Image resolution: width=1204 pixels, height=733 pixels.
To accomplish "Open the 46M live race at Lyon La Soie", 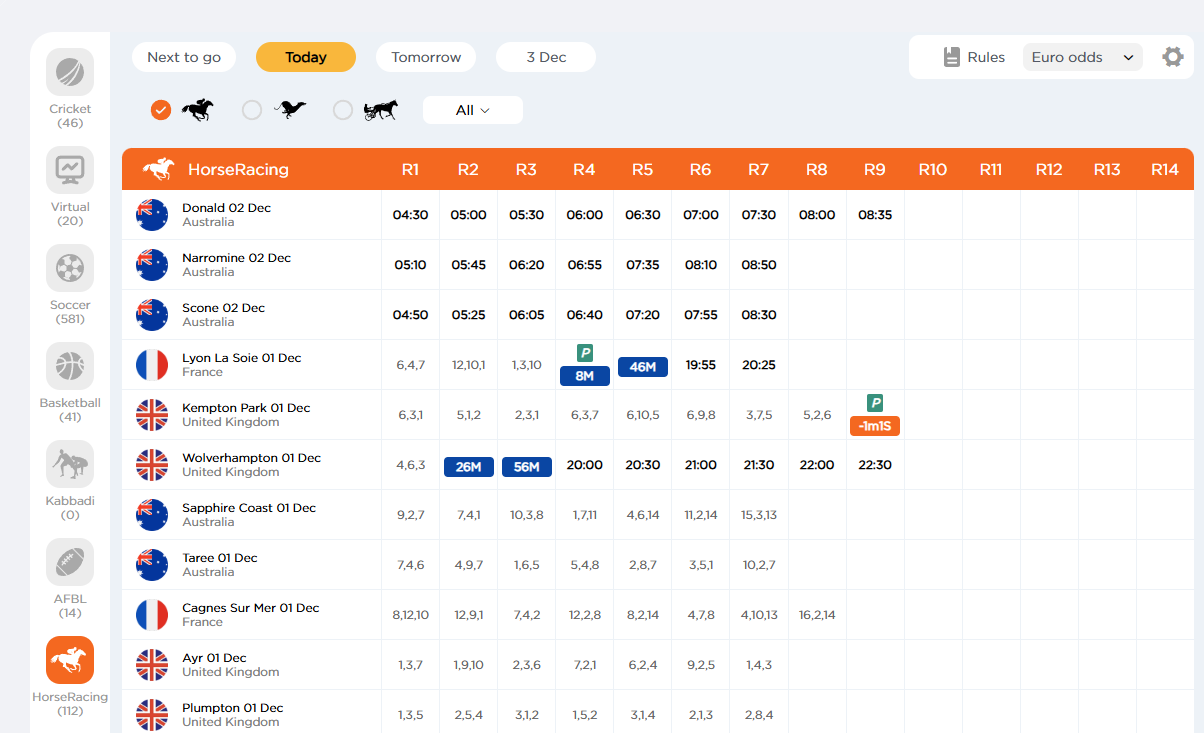I will tap(642, 367).
